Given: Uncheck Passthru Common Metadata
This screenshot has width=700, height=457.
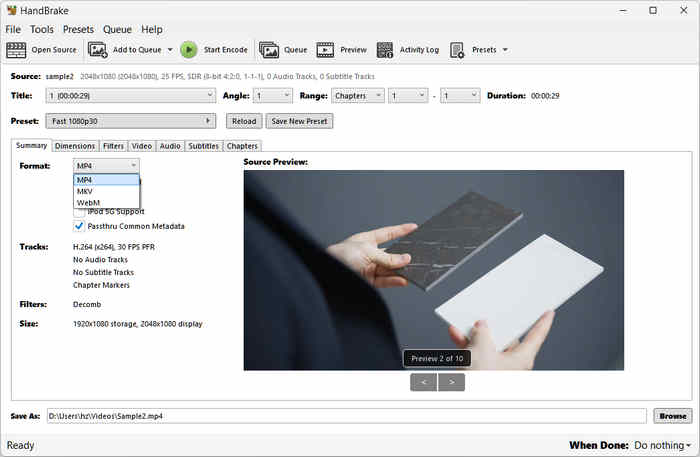Looking at the screenshot, I should pyautogui.click(x=79, y=226).
